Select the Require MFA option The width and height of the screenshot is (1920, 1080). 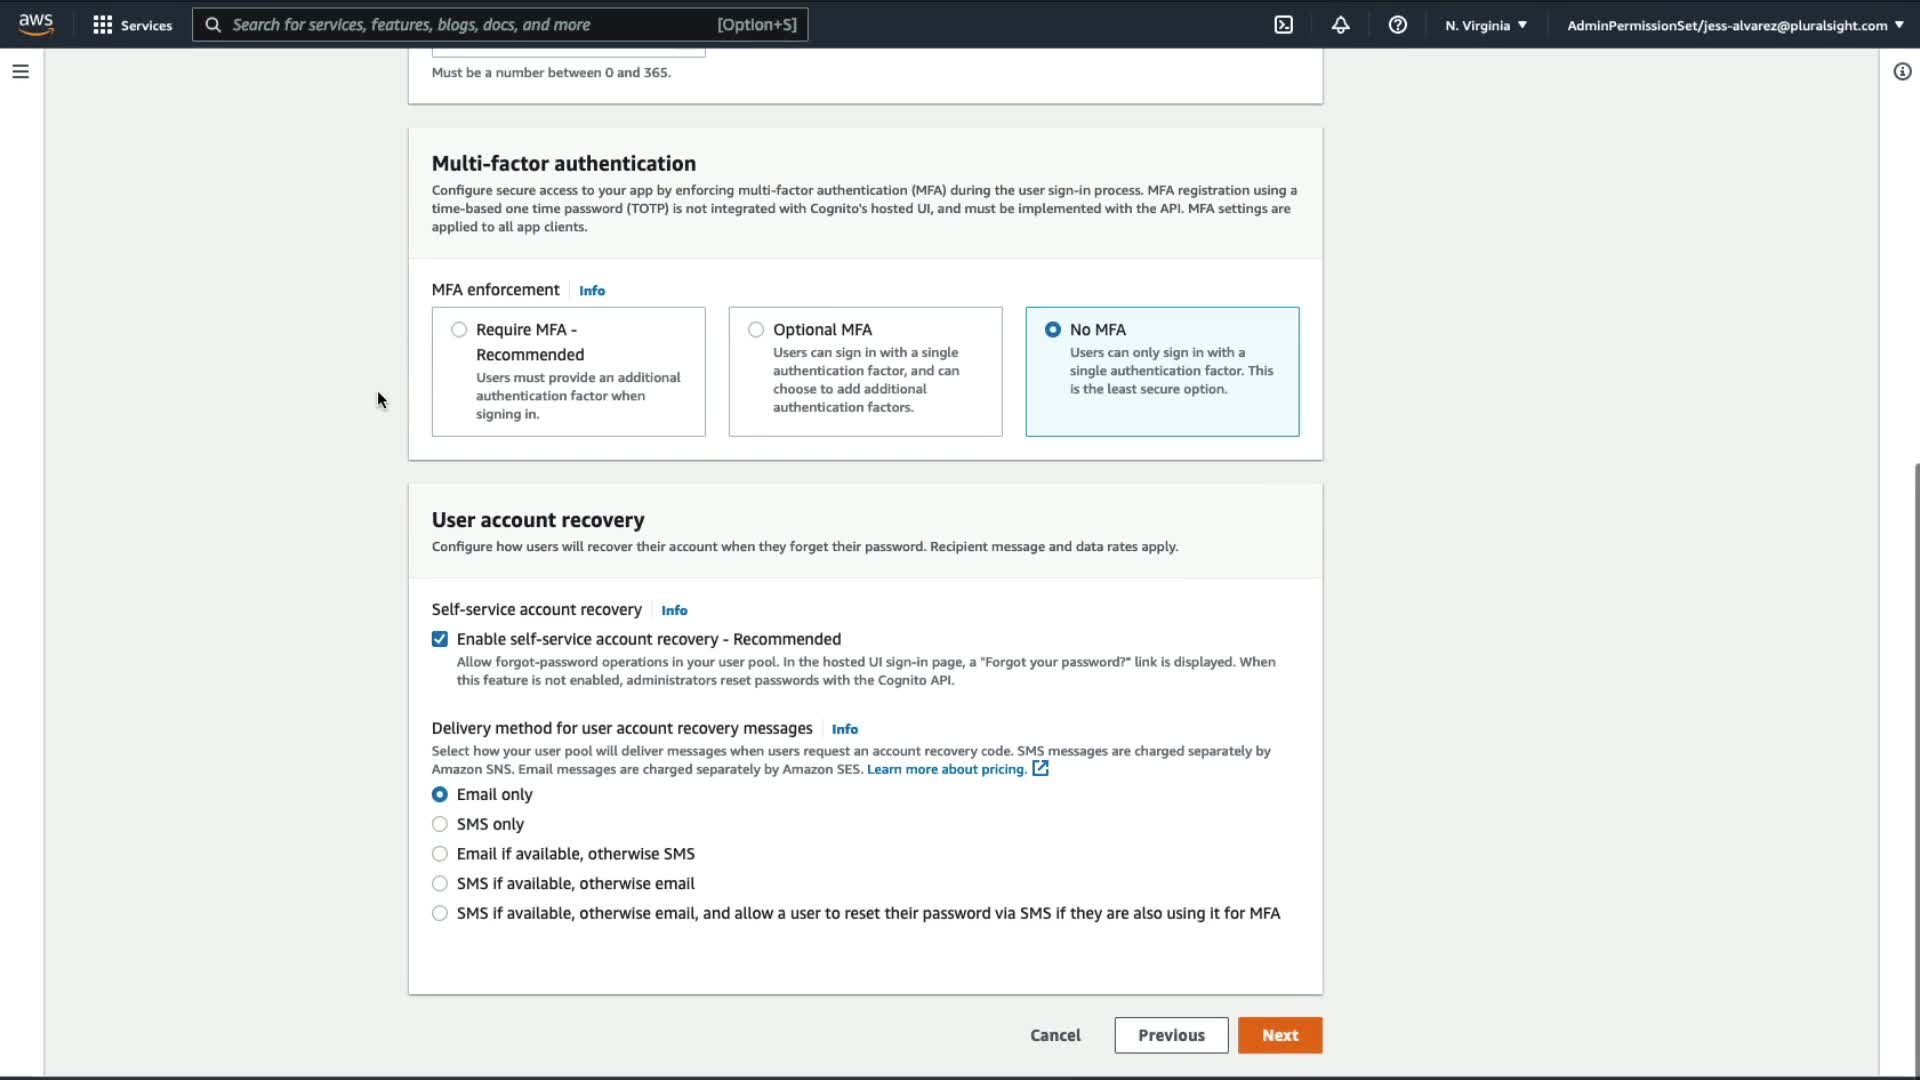tap(459, 330)
